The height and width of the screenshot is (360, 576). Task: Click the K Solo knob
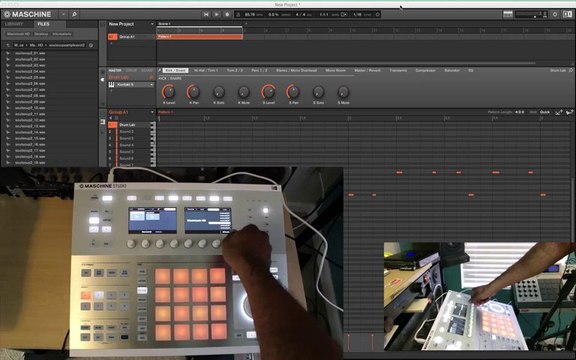point(219,91)
